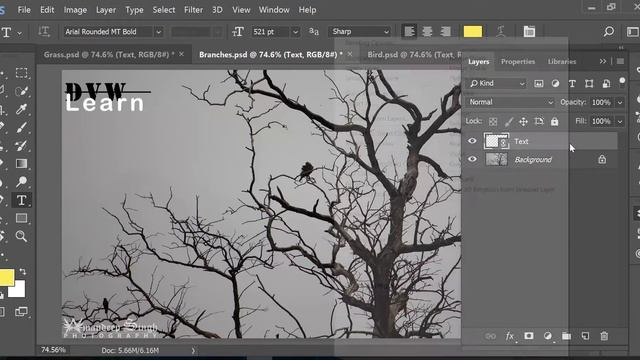Image resolution: width=640 pixels, height=360 pixels.
Task: Link layers icon in Layers panel
Action: (x=491, y=336)
